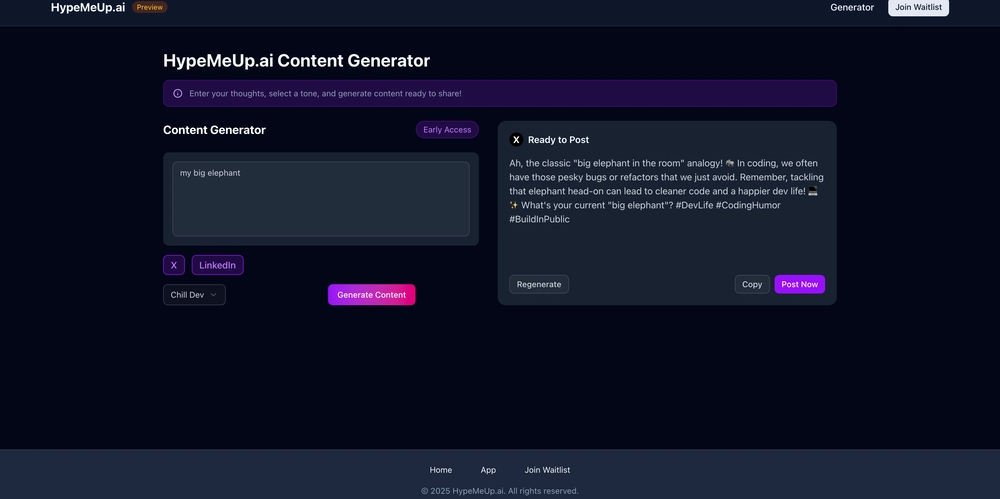Click the Post Now button
The width and height of the screenshot is (1000, 499).
pos(800,285)
